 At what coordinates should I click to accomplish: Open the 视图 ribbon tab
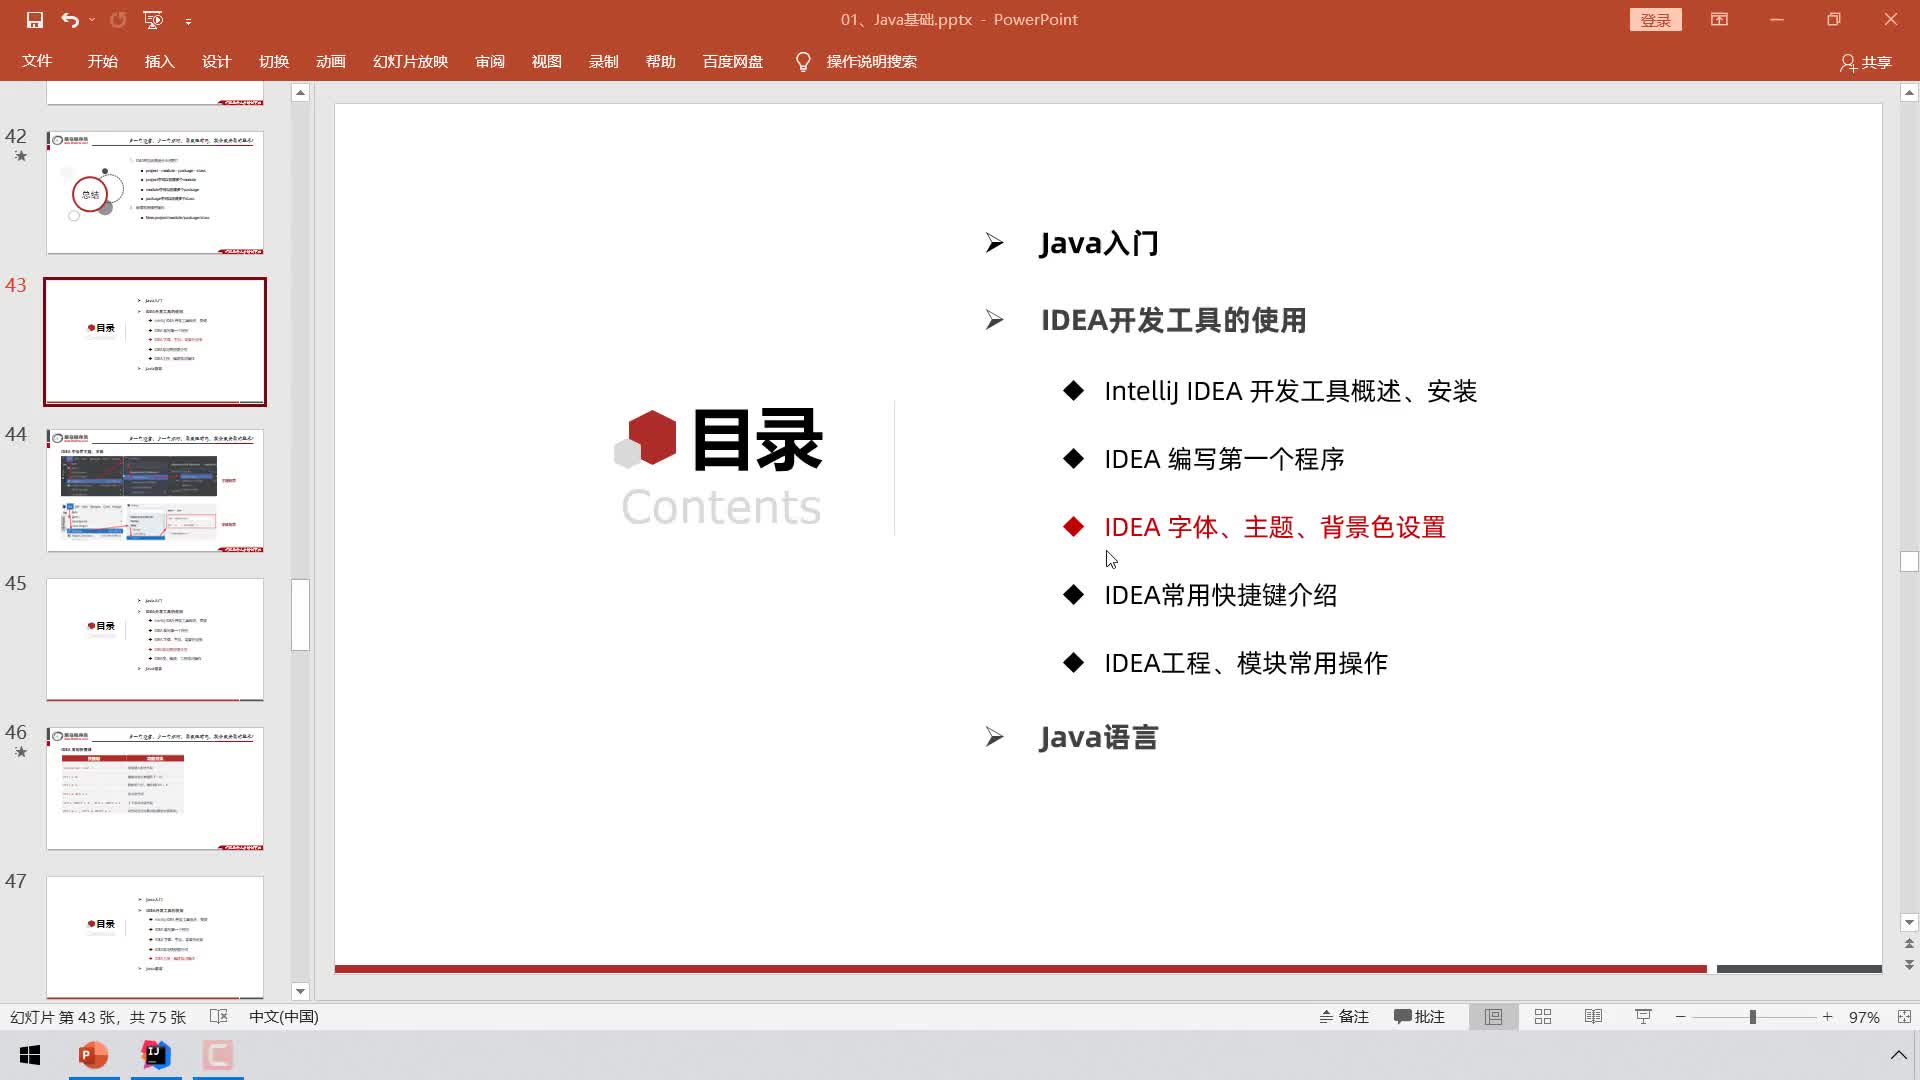546,61
